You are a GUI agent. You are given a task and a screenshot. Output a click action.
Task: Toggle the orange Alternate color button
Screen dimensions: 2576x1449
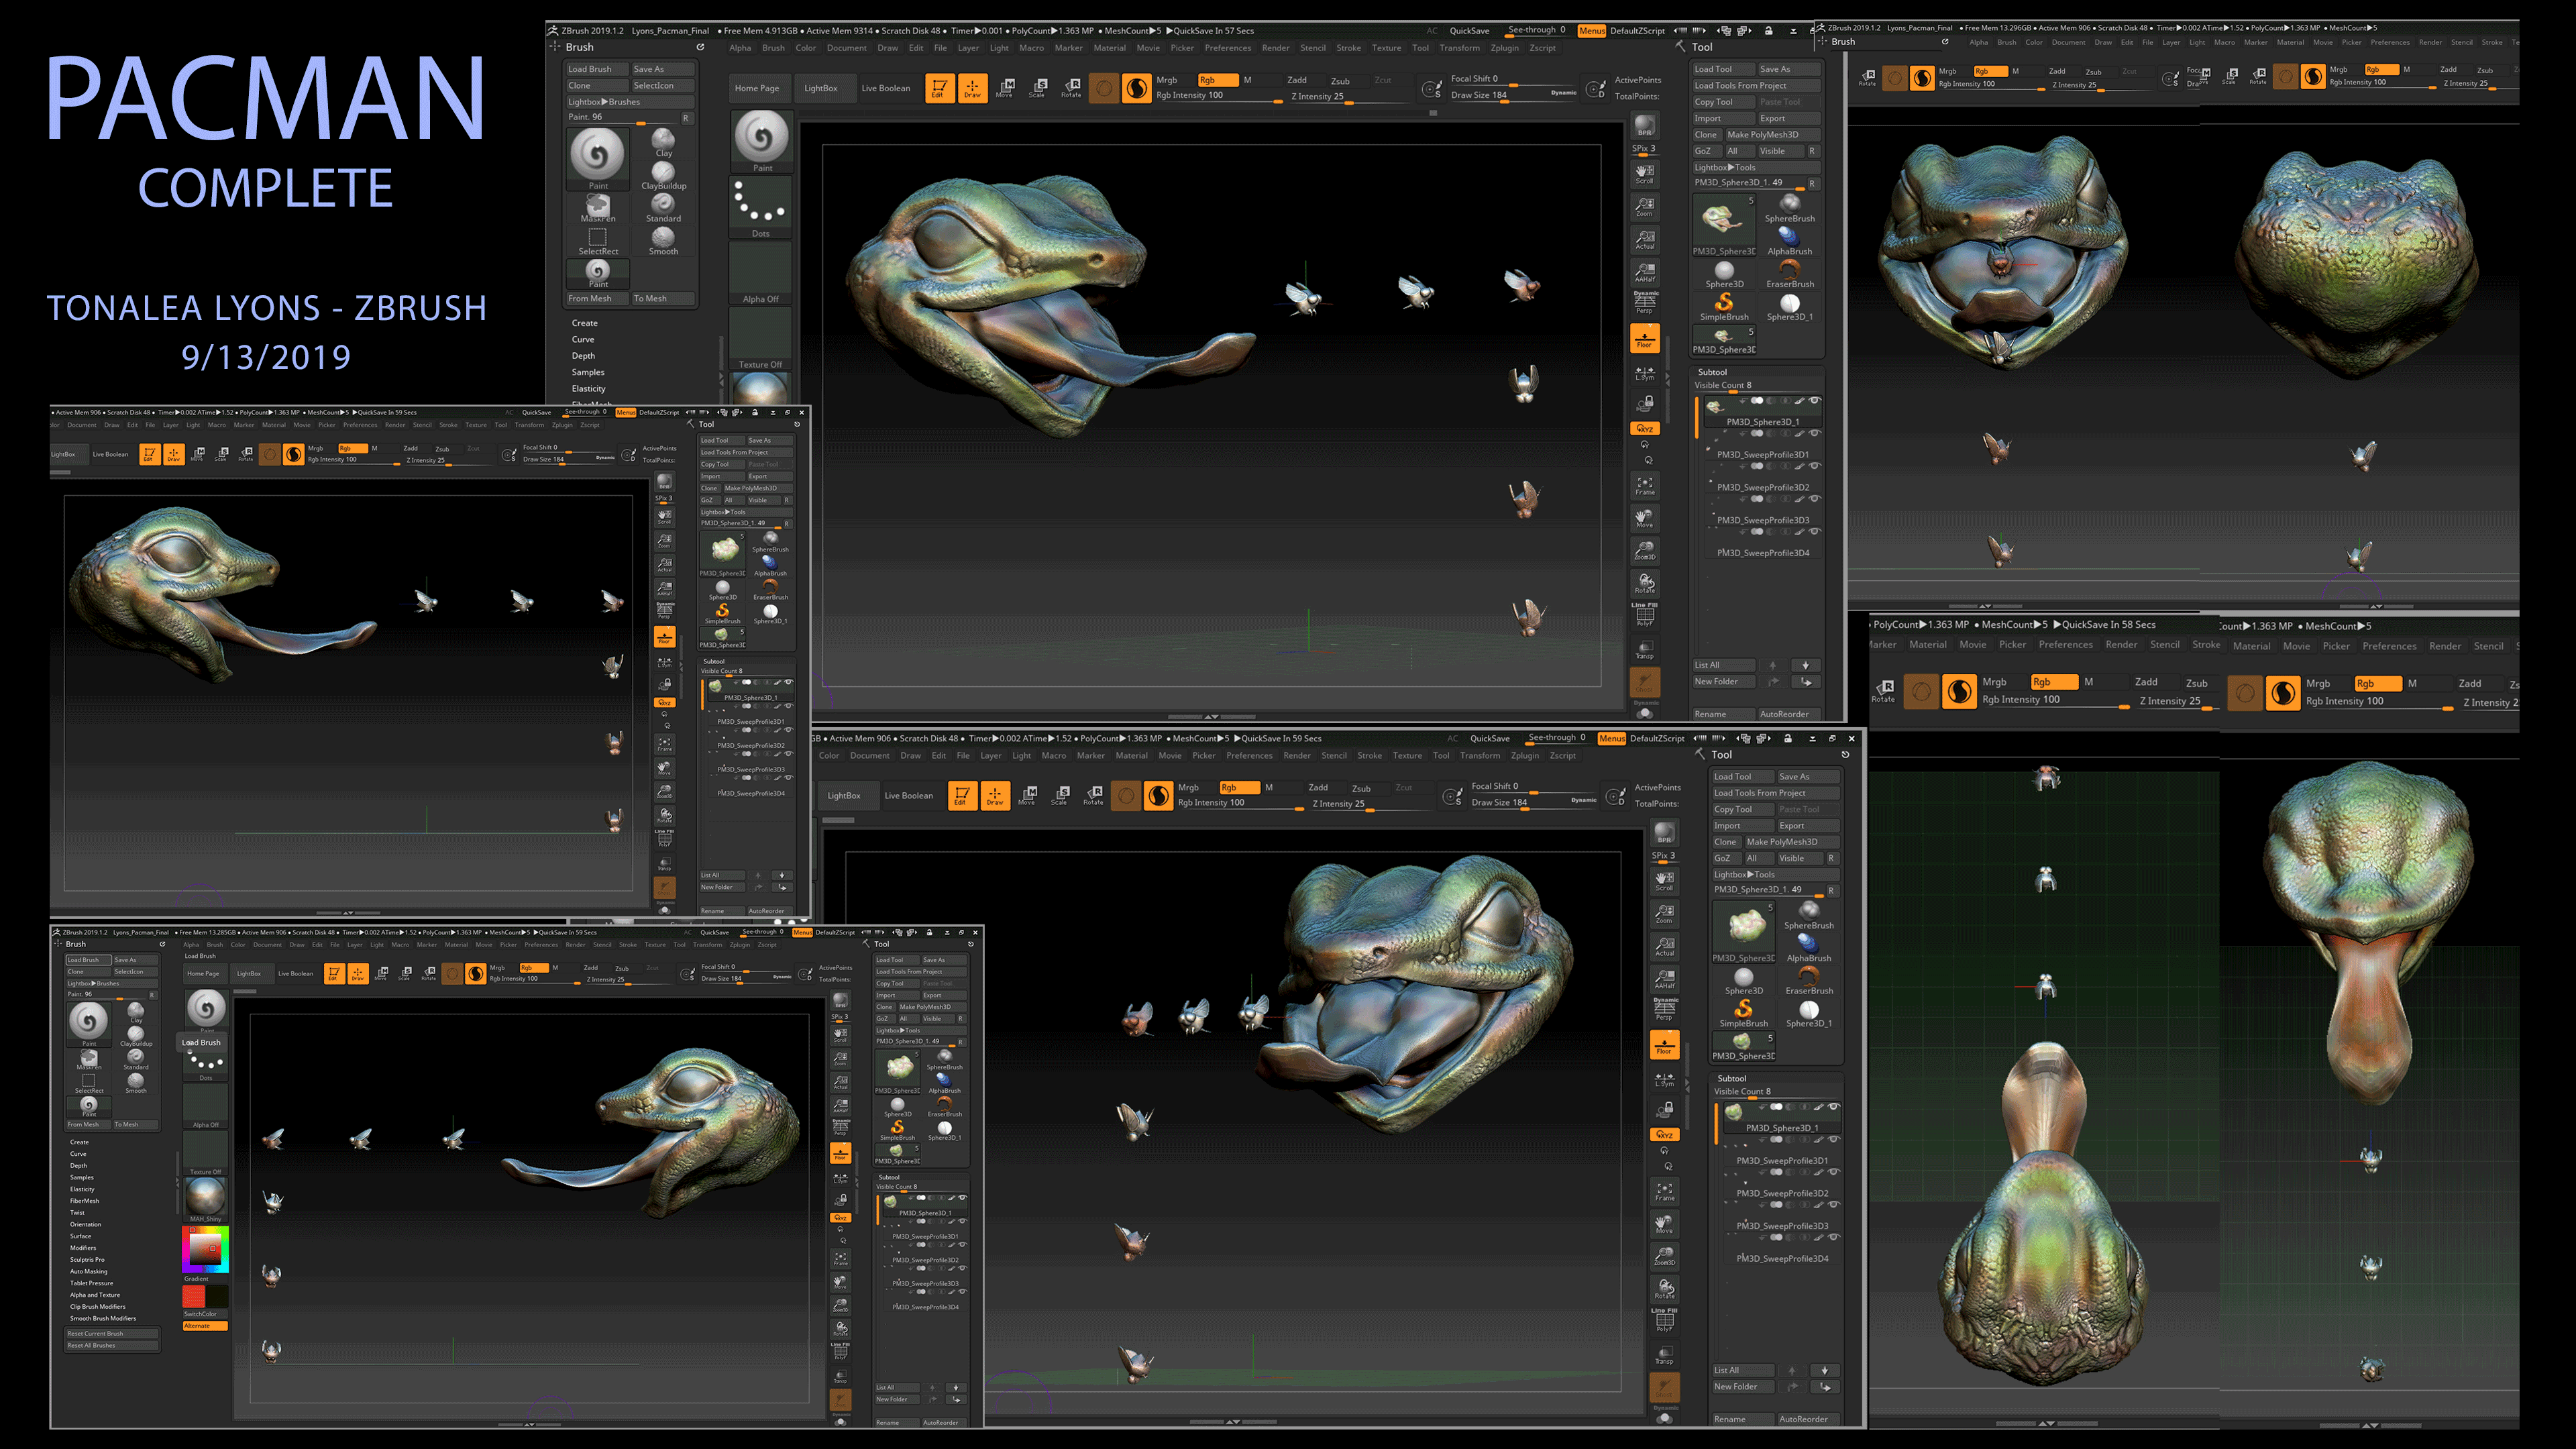point(205,1326)
